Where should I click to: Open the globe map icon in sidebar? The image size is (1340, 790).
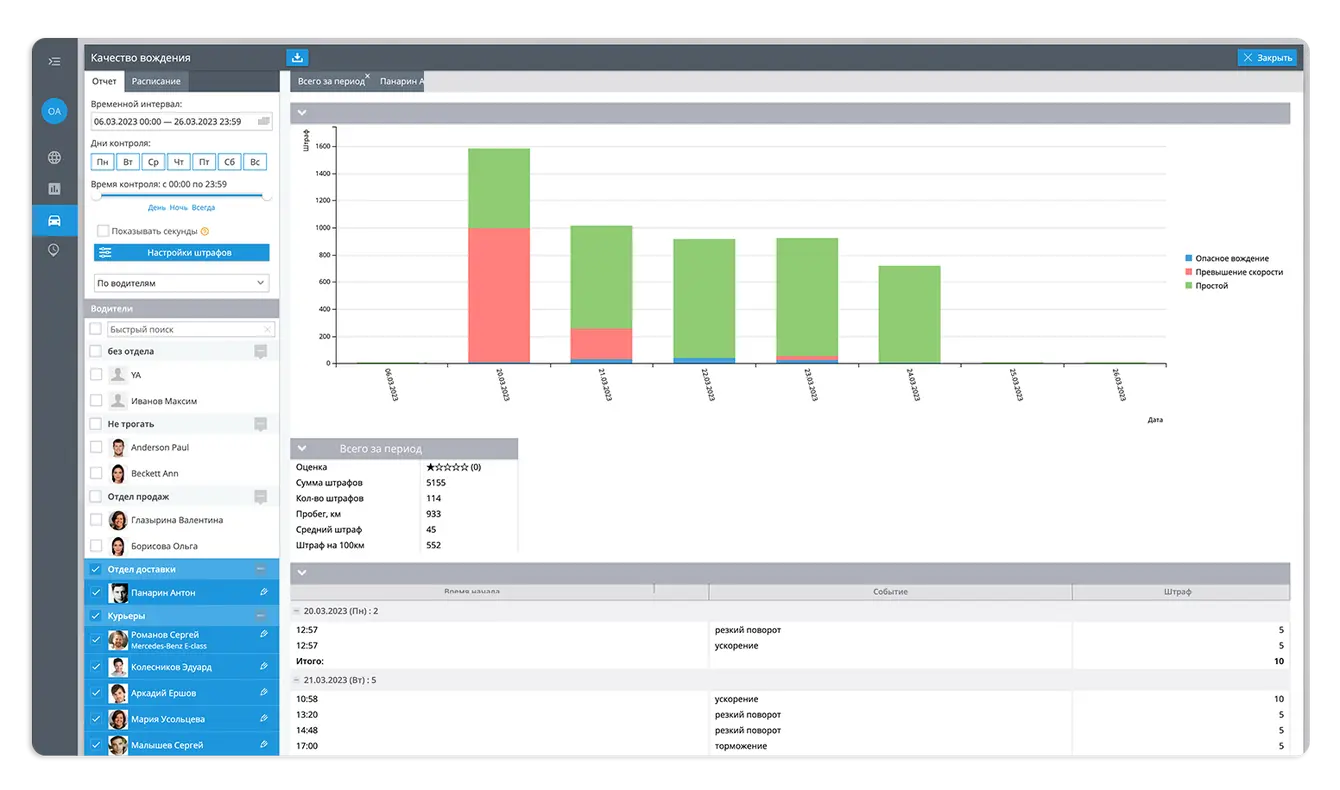pos(54,157)
